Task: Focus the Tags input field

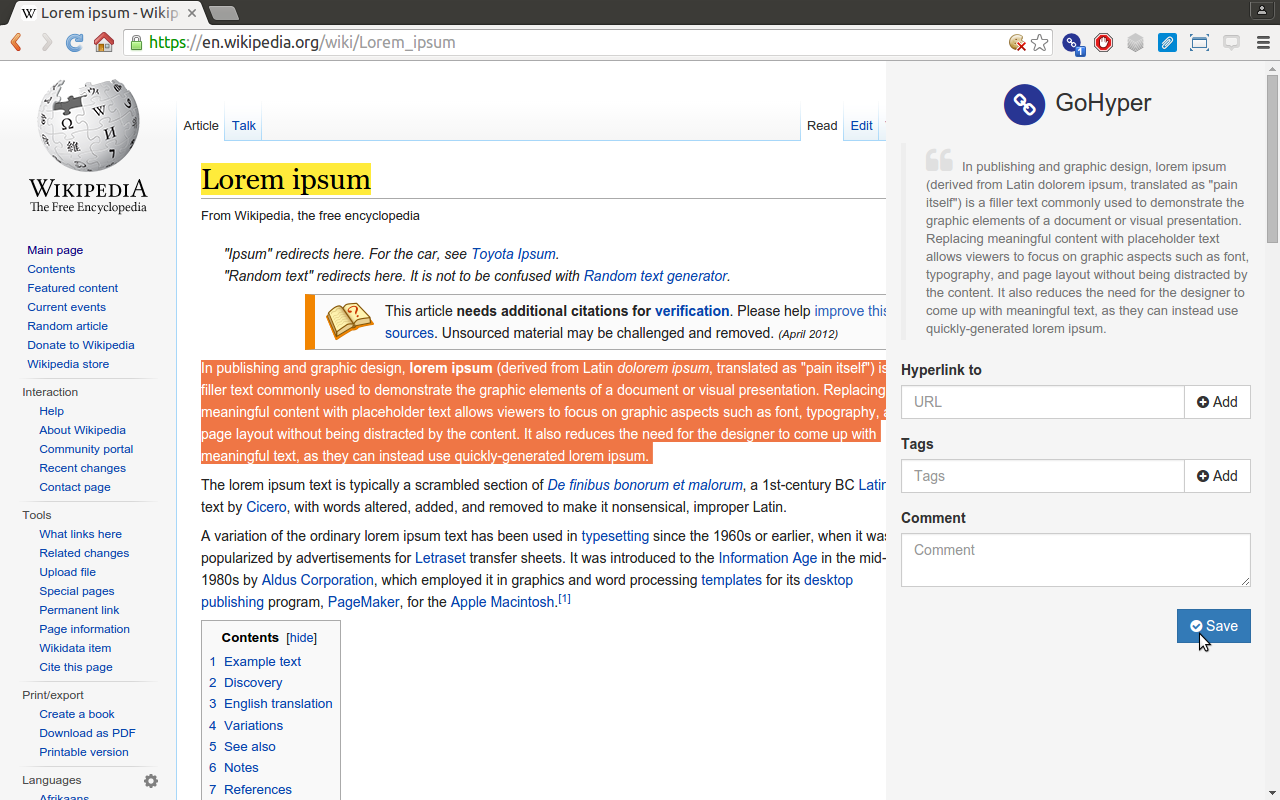Action: tap(1043, 476)
